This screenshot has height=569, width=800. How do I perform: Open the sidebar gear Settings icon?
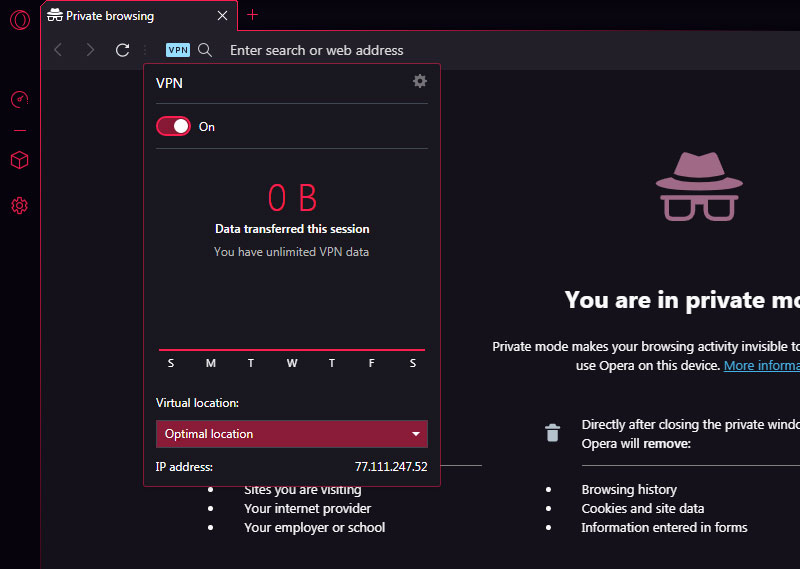(x=19, y=206)
